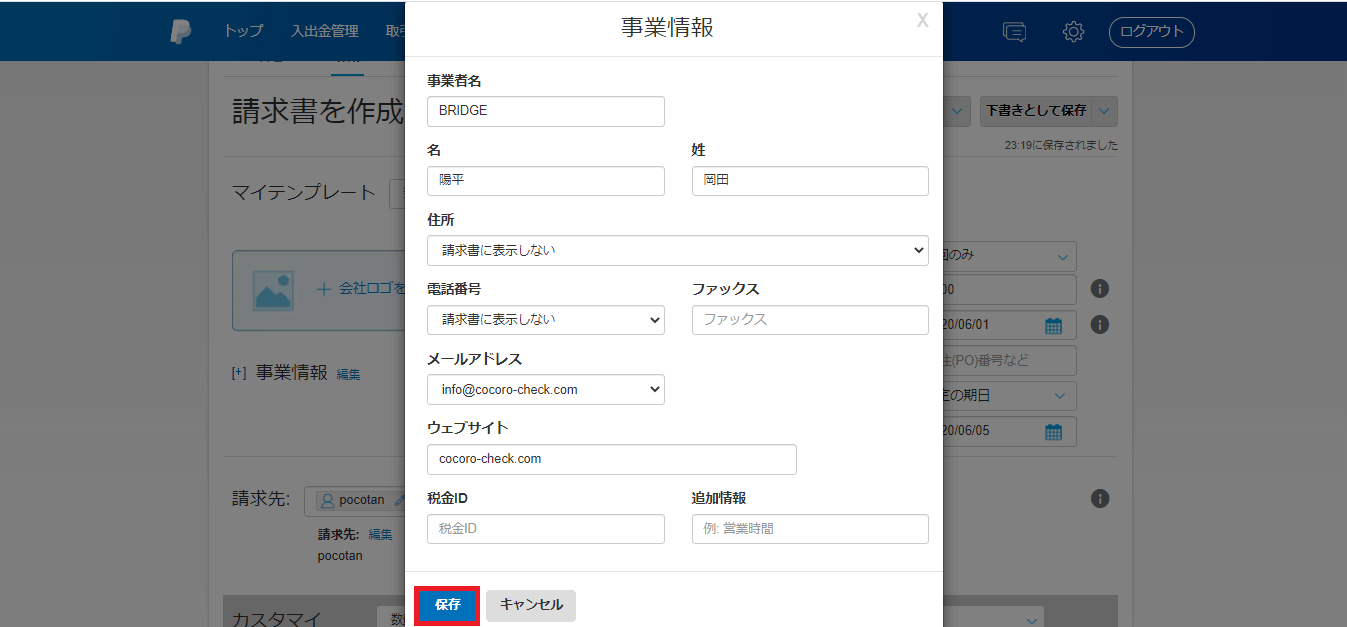Click the 事業者名 field containing BRIDGE
Viewport: 1347px width, 627px height.
545,111
